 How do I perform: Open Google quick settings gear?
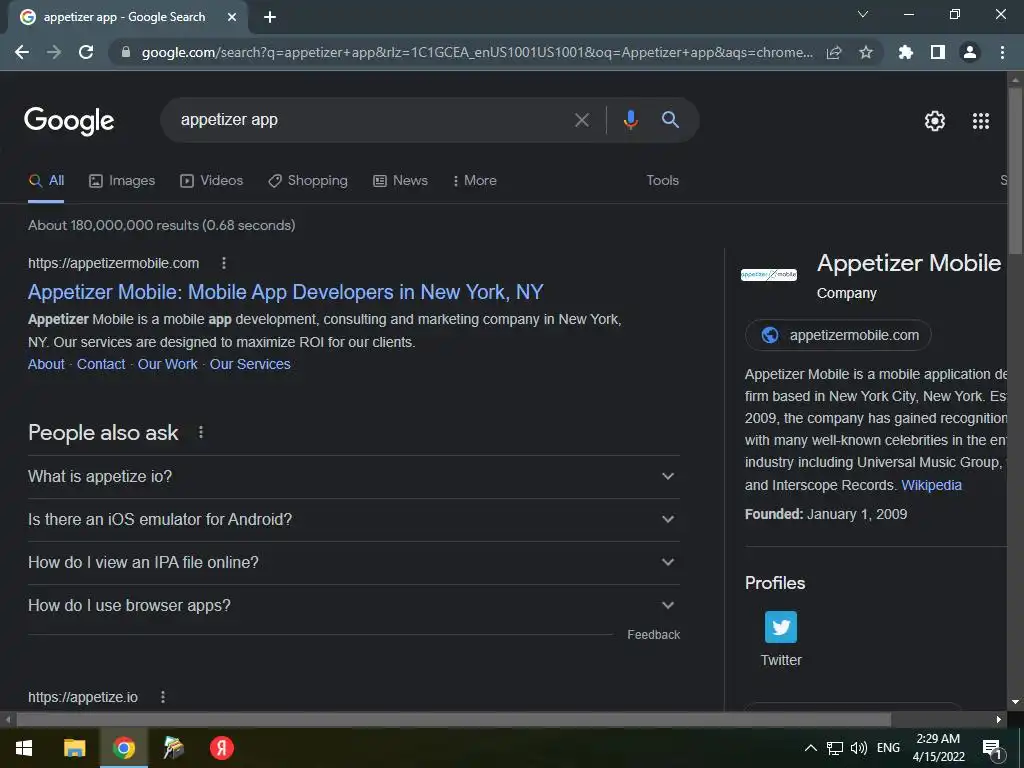(x=935, y=121)
